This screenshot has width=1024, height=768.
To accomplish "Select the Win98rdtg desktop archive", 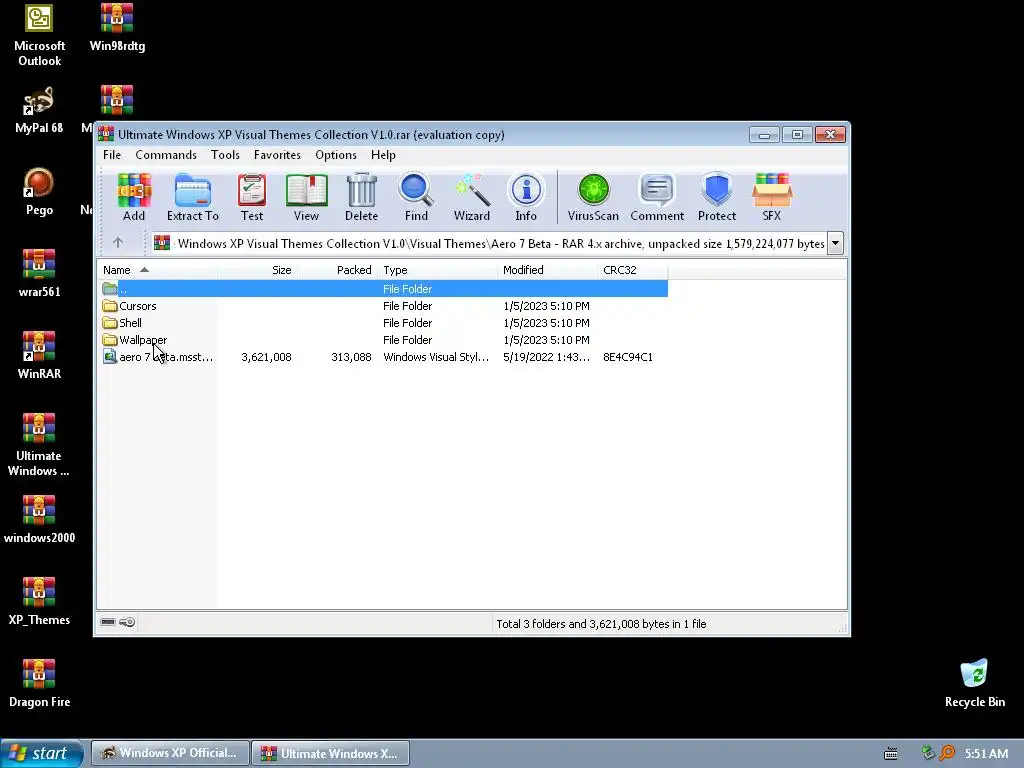I will point(117,28).
